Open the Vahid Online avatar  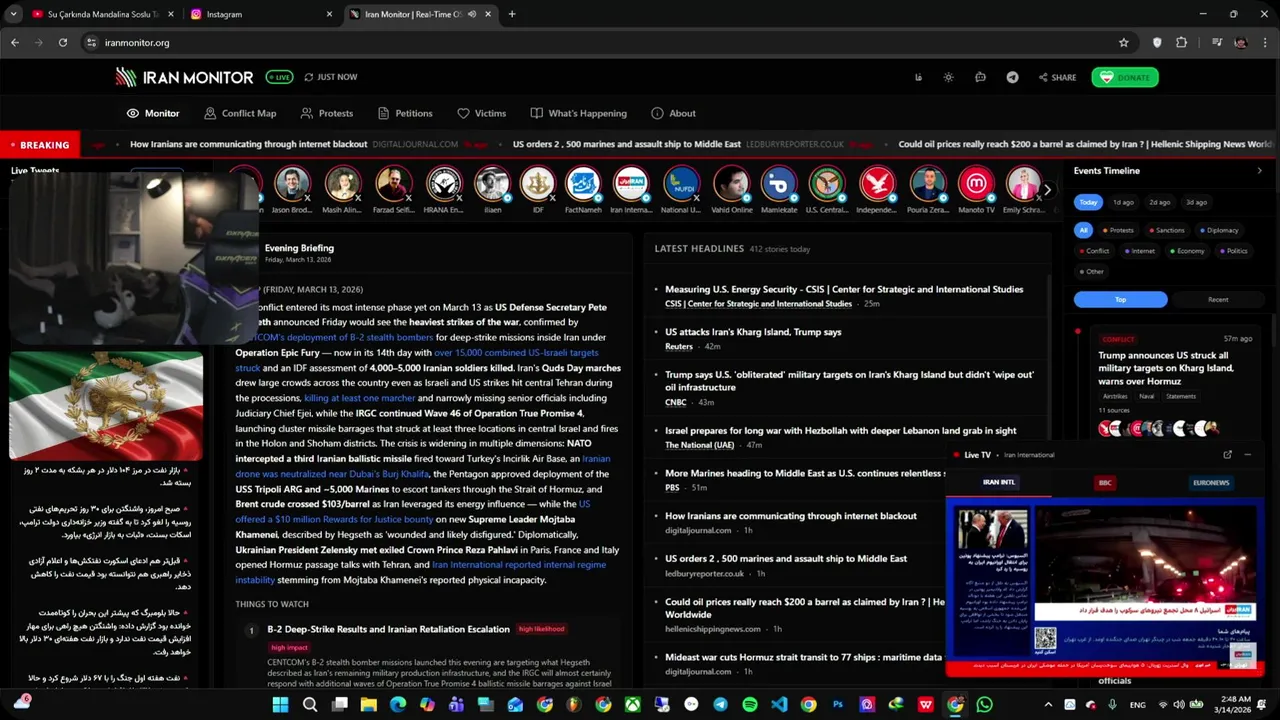(x=732, y=185)
